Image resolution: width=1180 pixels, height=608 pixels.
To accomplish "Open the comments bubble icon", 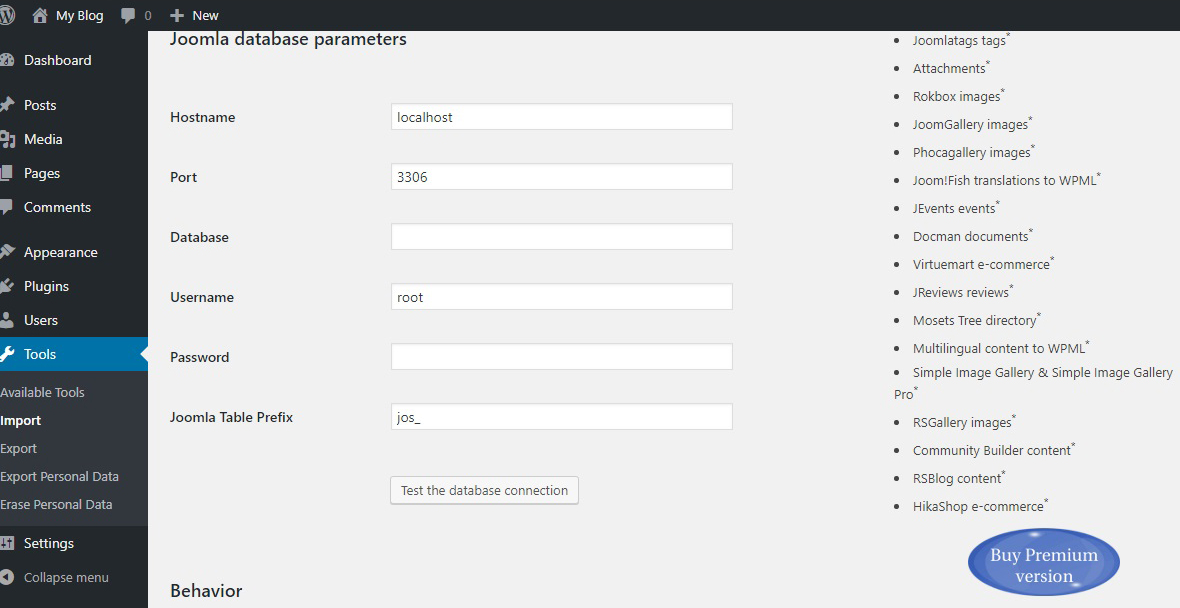I will click(129, 15).
